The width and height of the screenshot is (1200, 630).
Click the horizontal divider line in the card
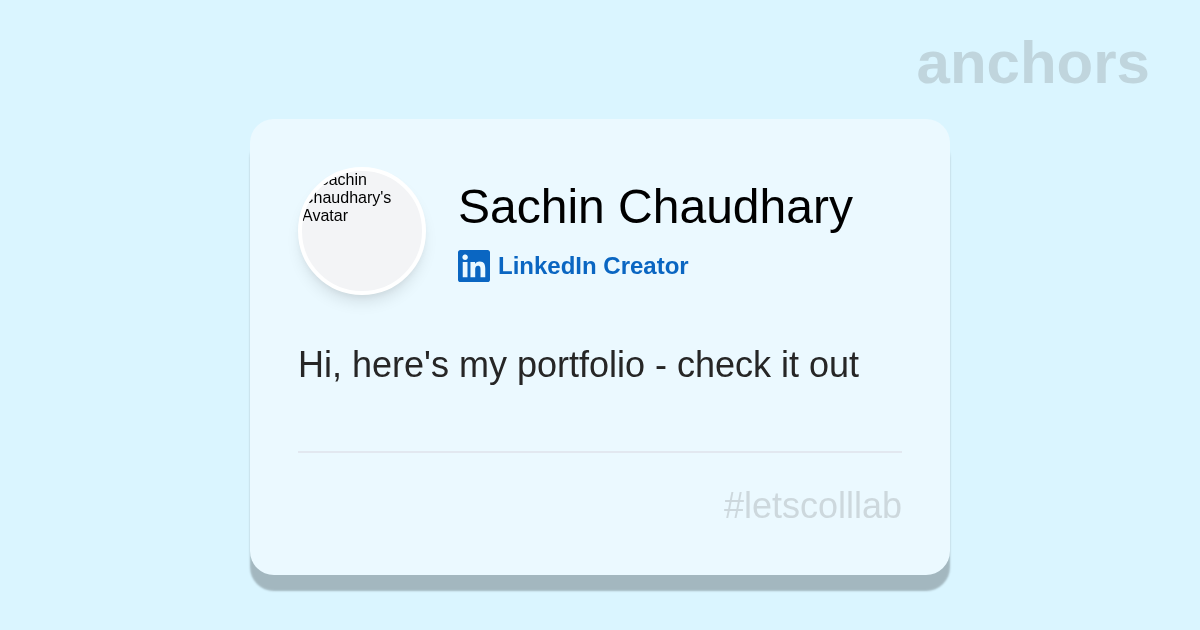point(600,452)
